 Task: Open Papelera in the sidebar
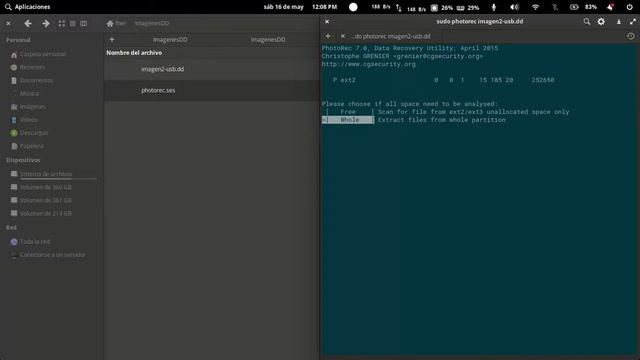pyautogui.click(x=31, y=146)
